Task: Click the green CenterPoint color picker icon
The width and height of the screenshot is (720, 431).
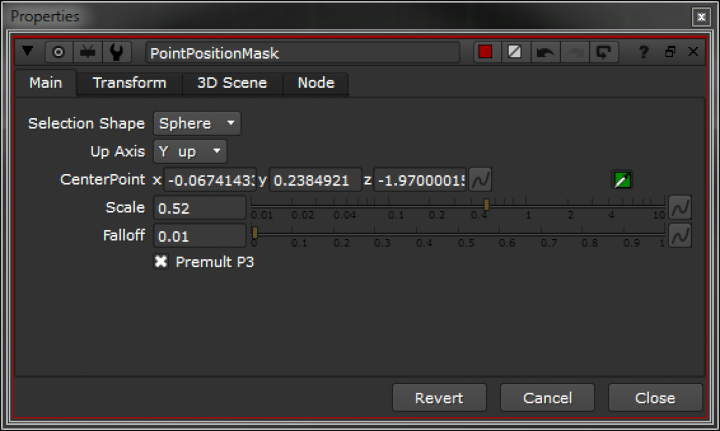Action: coord(622,180)
